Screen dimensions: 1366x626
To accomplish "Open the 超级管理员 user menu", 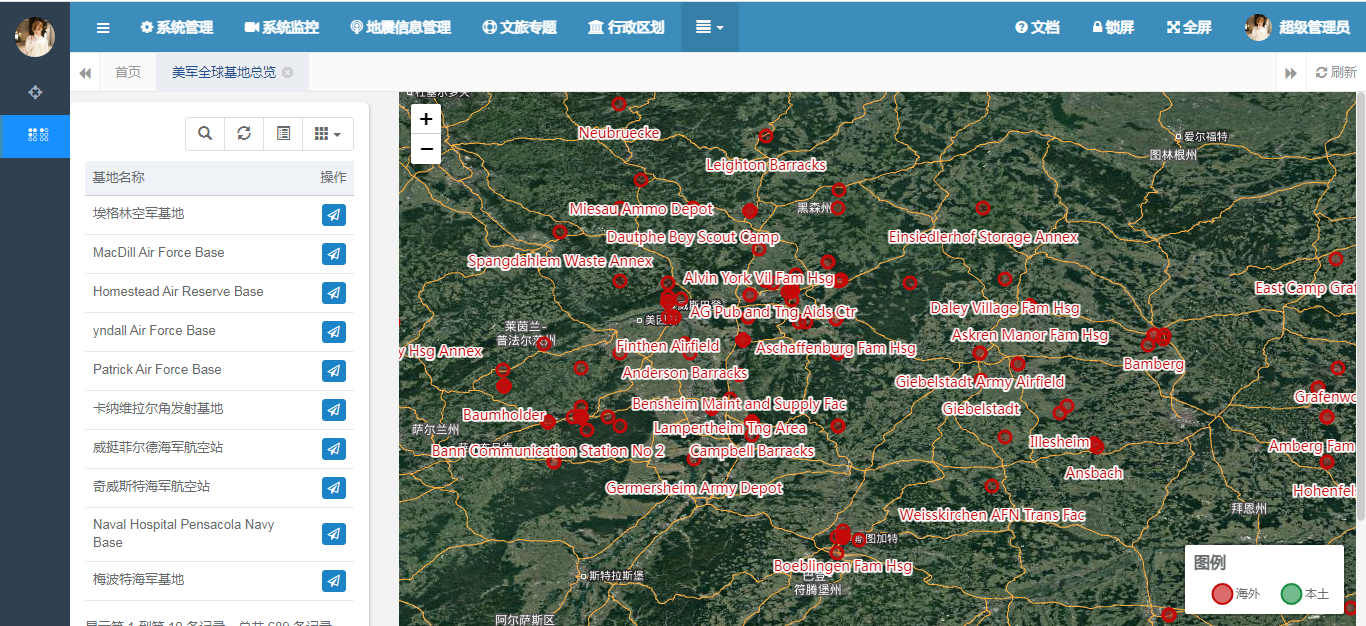I will (1299, 27).
